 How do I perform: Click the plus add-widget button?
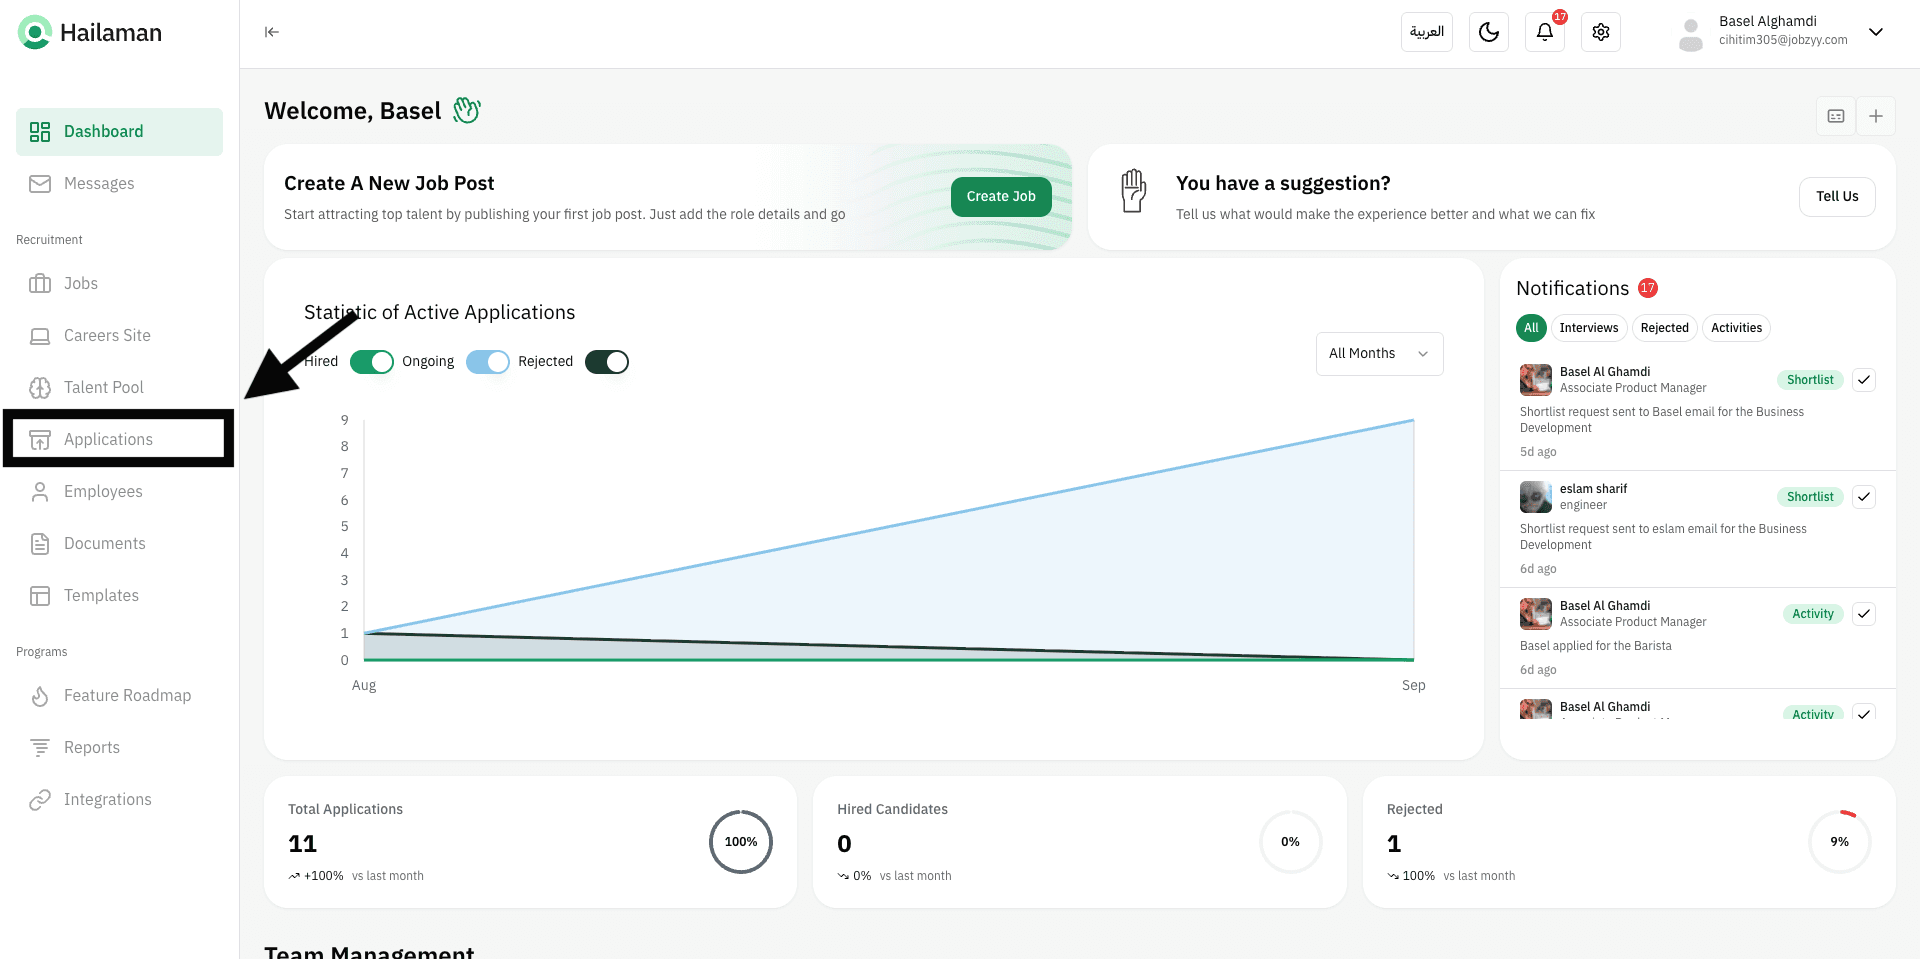click(1876, 116)
